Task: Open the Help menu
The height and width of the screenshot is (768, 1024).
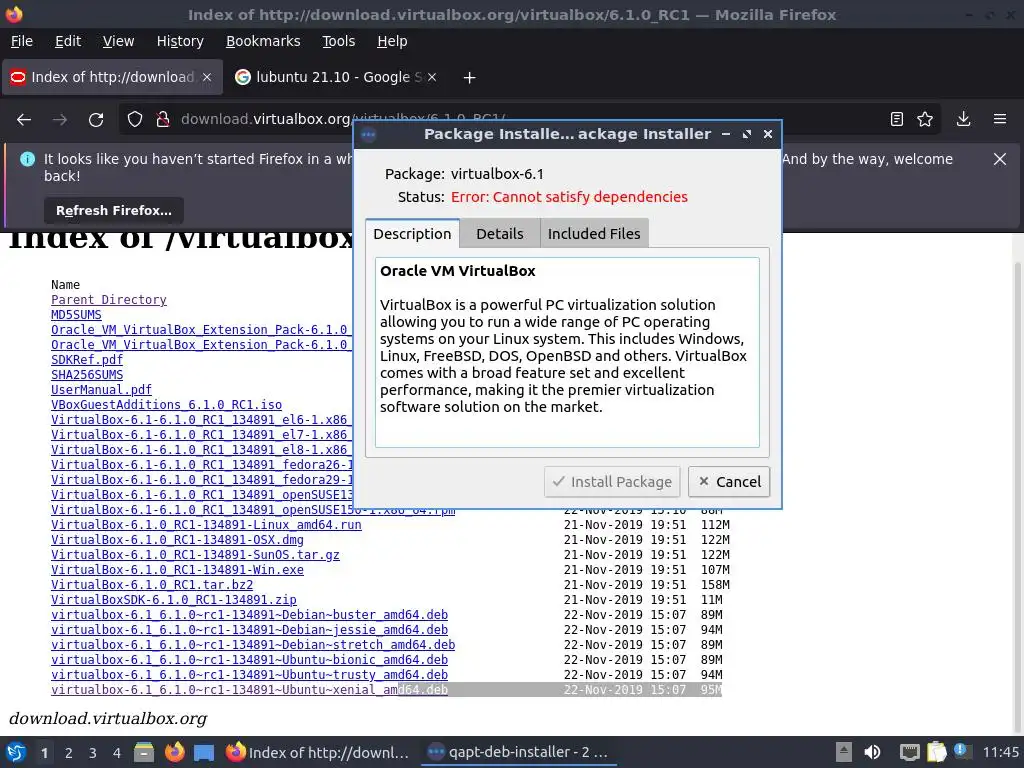Action: point(392,41)
